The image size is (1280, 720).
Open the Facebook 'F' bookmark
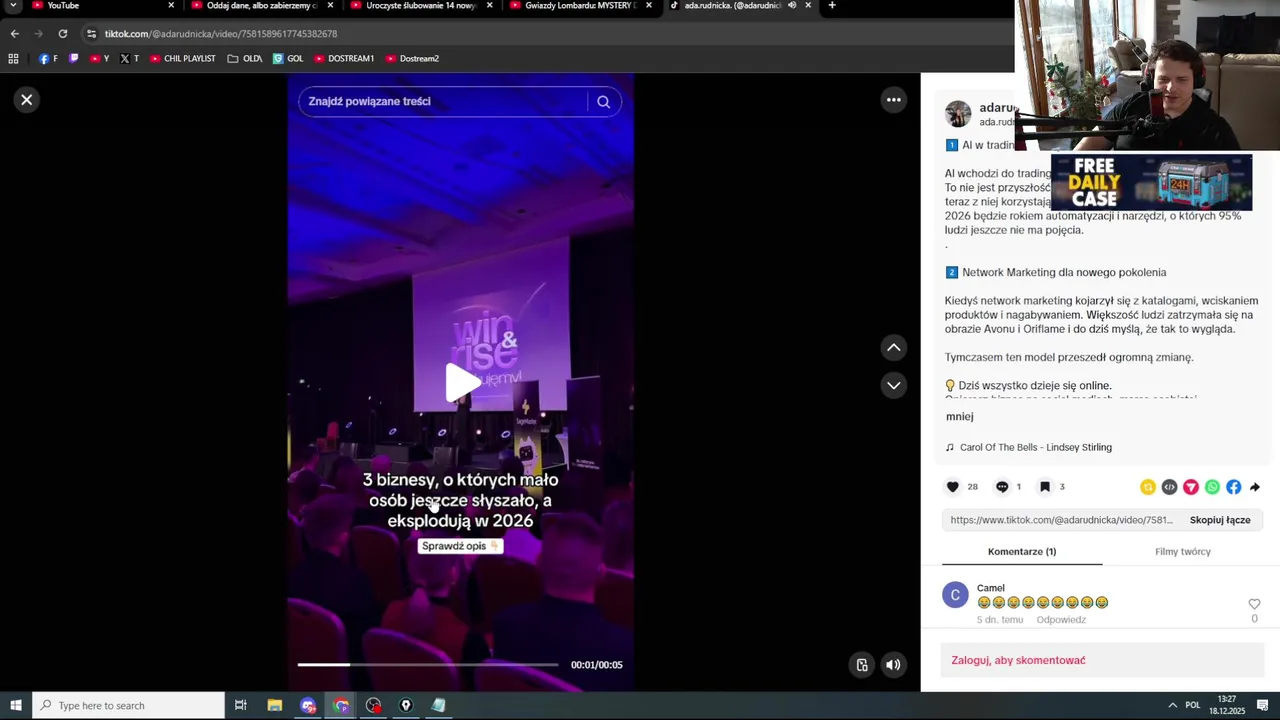pos(48,59)
